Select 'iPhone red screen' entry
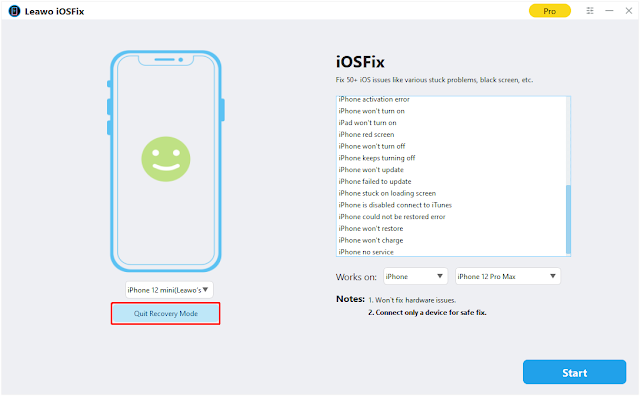Viewport: 640px width, 396px height. click(x=366, y=135)
